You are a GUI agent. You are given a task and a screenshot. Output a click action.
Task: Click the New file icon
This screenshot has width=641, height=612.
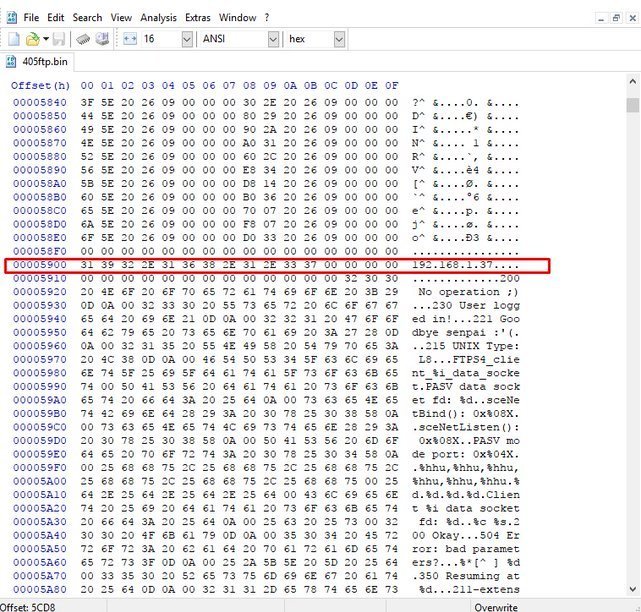pyautogui.click(x=14, y=39)
